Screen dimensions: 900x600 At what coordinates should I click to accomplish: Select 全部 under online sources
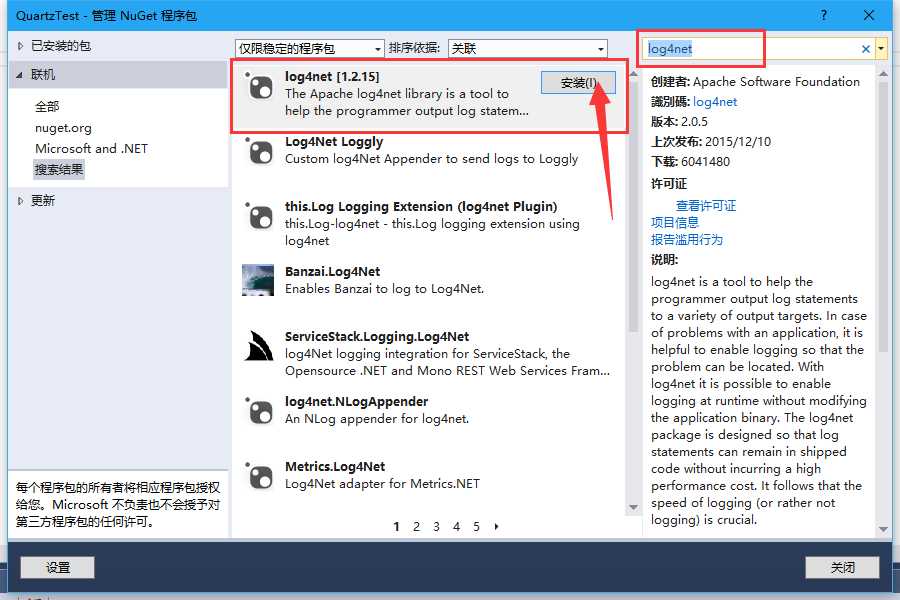coord(47,106)
